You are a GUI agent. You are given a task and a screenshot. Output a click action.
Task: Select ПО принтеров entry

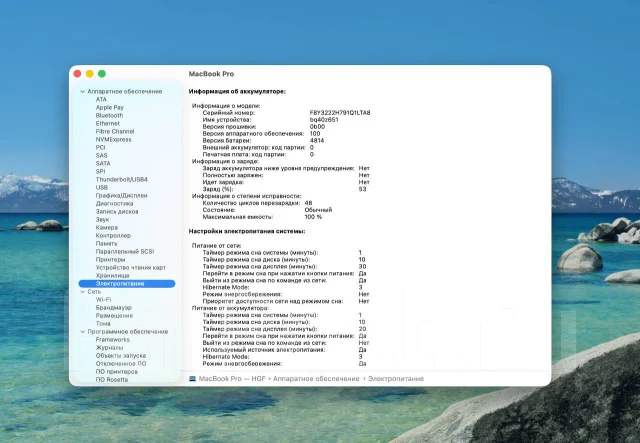click(116, 372)
